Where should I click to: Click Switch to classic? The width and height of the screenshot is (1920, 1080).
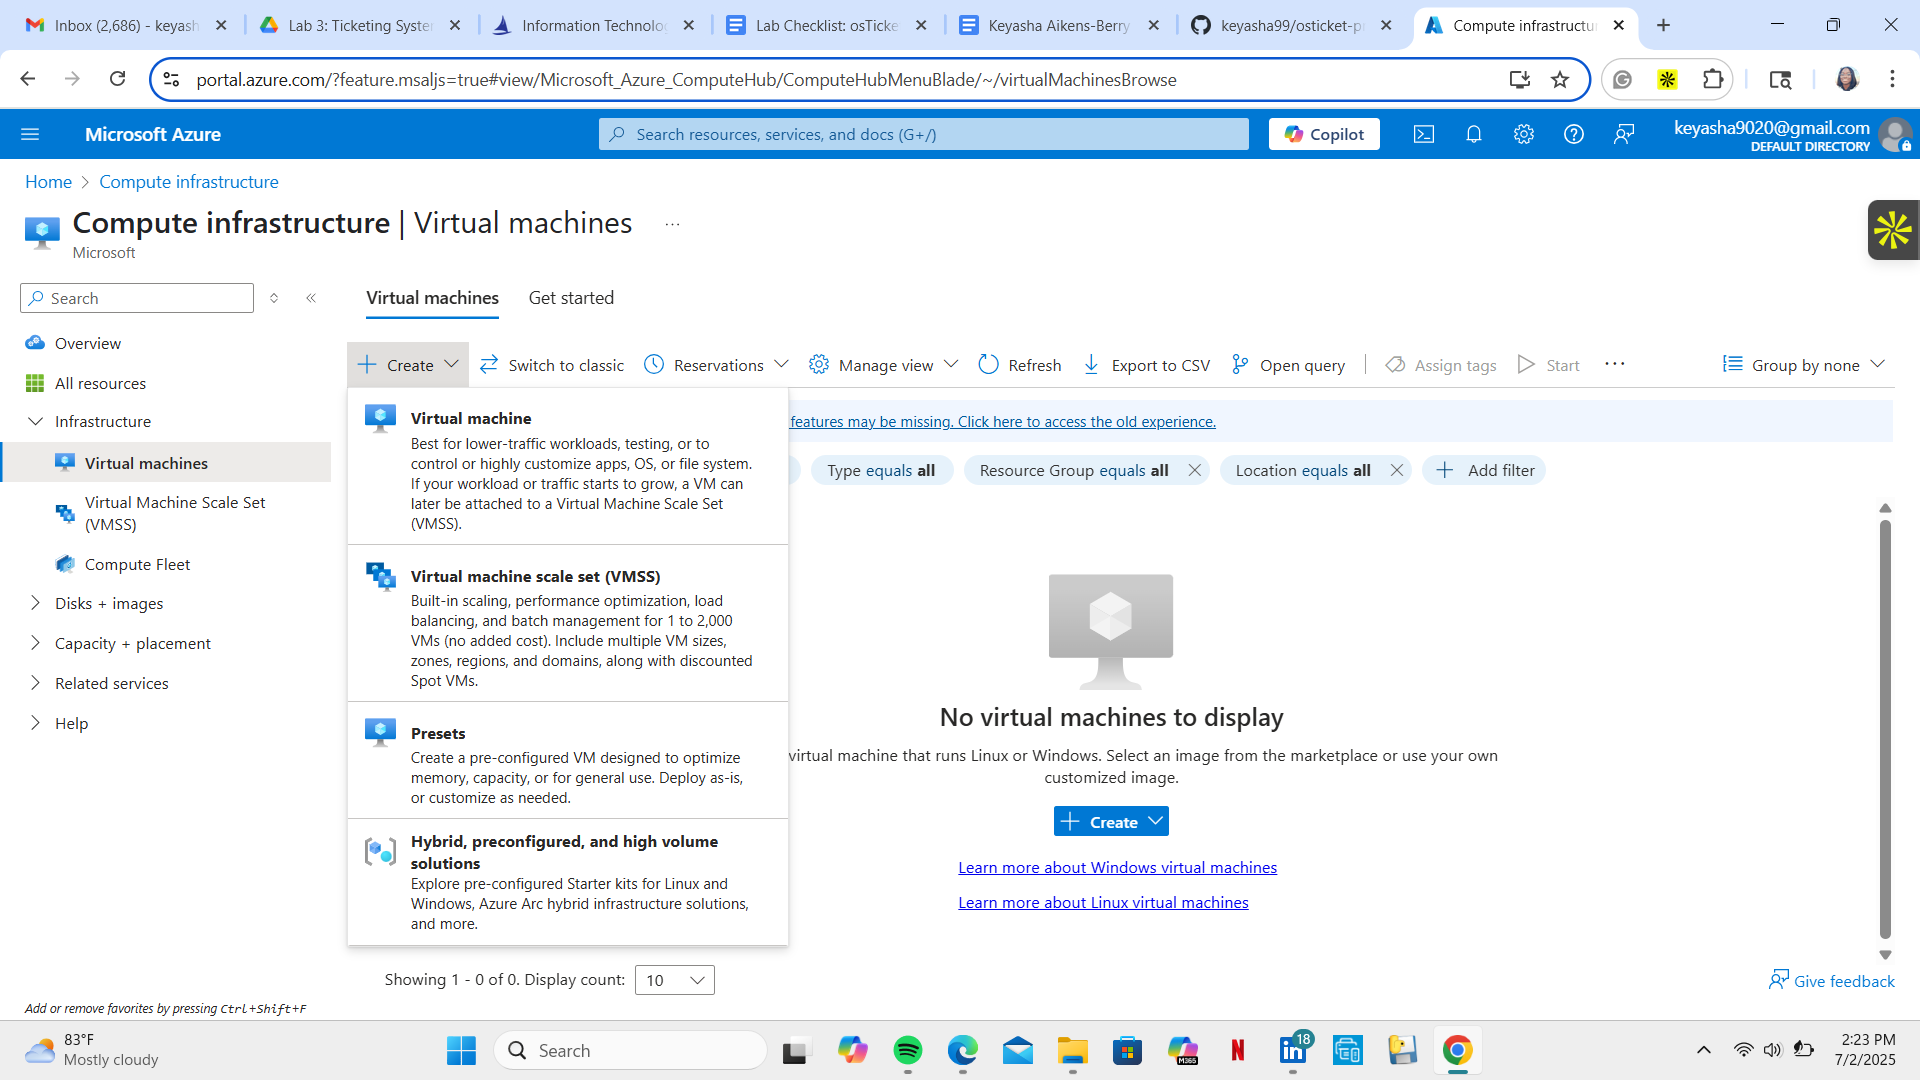click(552, 365)
